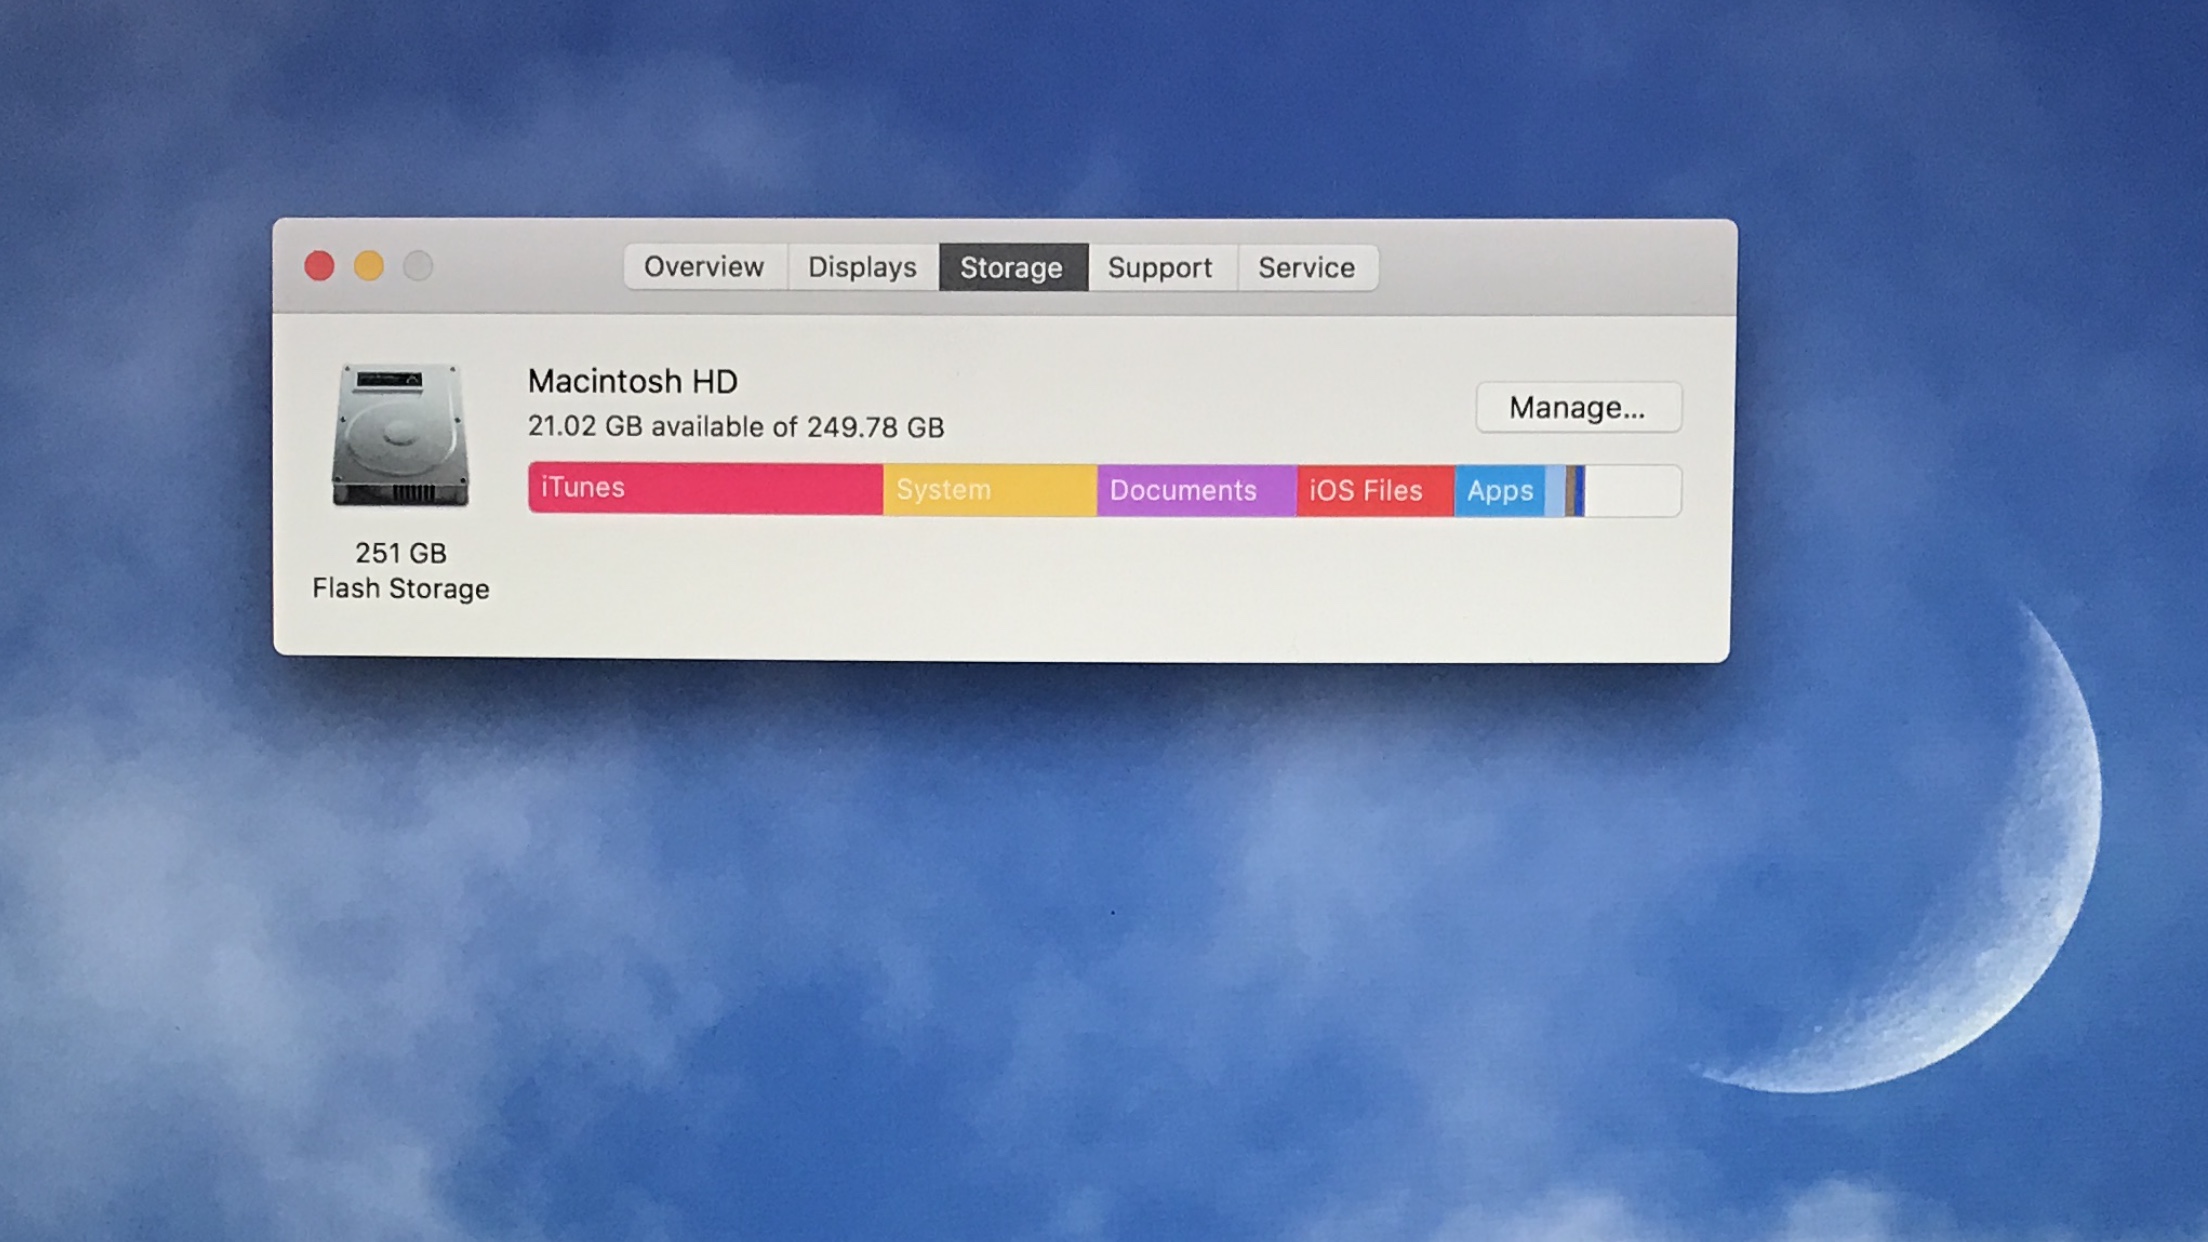Select the iTunes segment in storage bar
This screenshot has width=2208, height=1242.
(705, 488)
